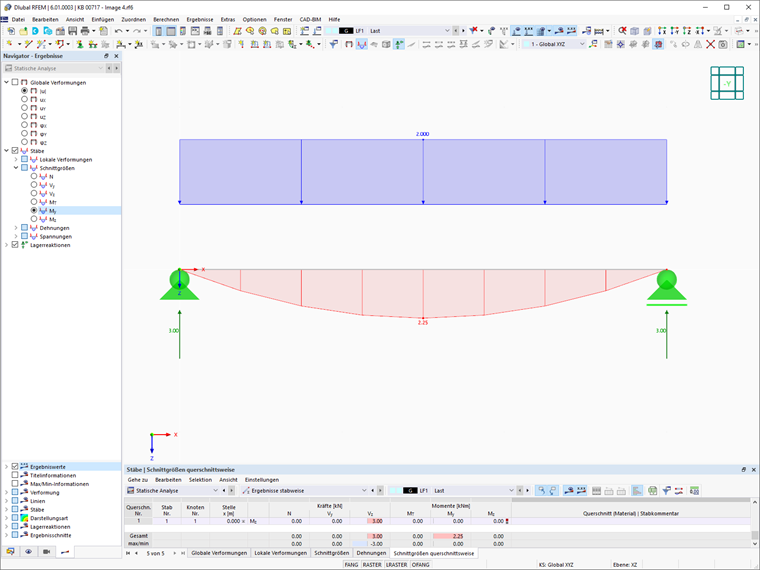The height and width of the screenshot is (570, 760).
Task: Click the redo arrow icon
Action: coord(137,31)
